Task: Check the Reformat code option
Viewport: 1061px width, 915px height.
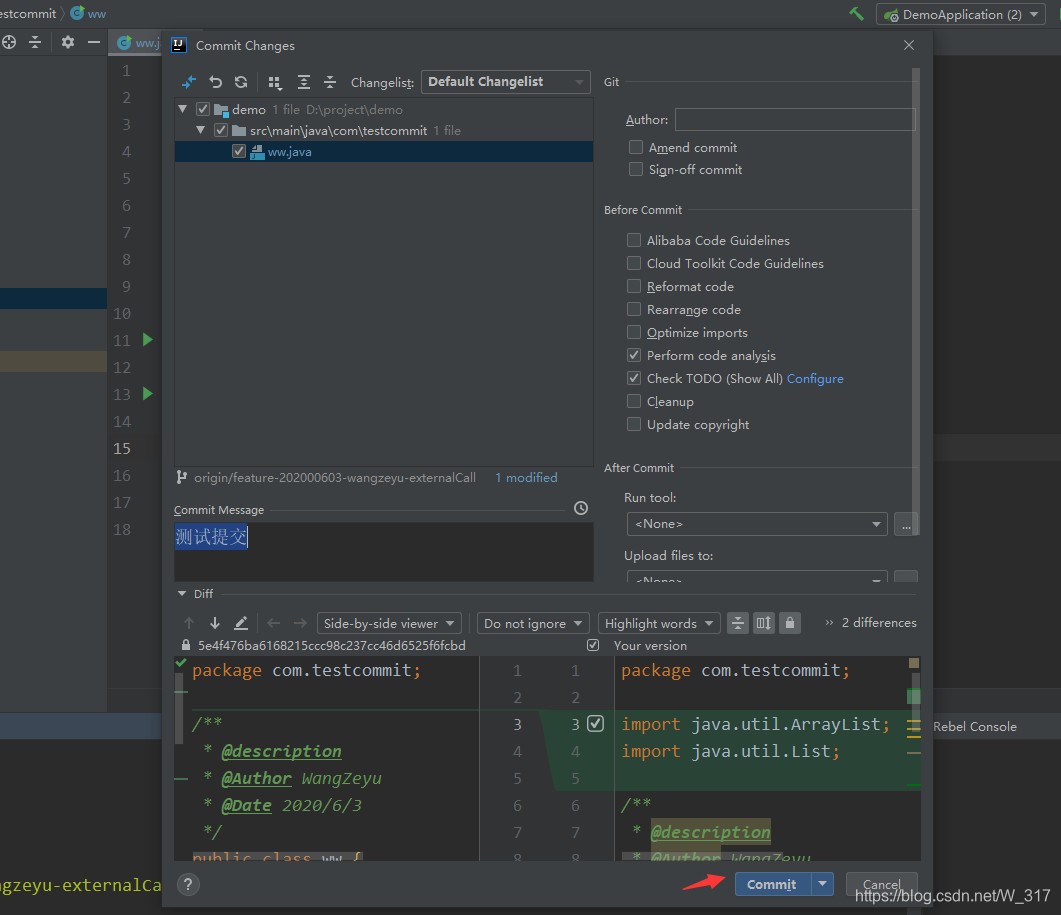Action: point(634,286)
